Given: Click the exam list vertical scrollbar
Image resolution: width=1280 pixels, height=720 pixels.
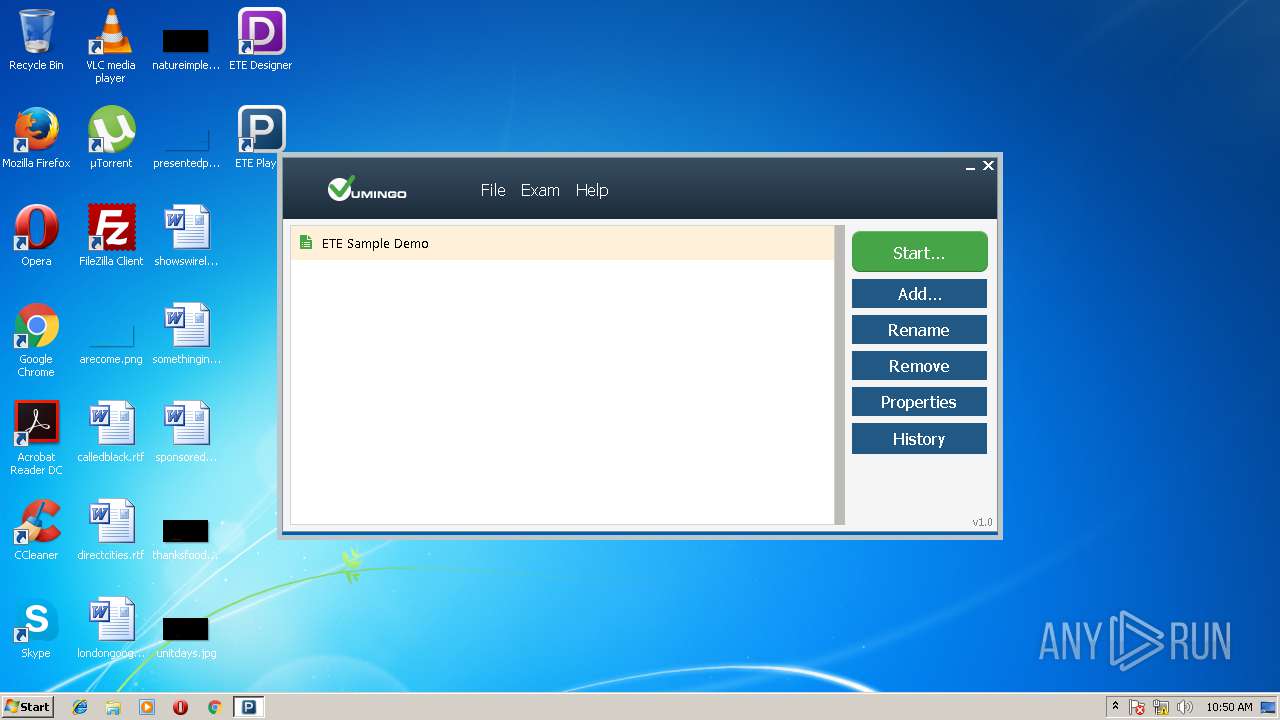Looking at the screenshot, I should click(x=839, y=375).
